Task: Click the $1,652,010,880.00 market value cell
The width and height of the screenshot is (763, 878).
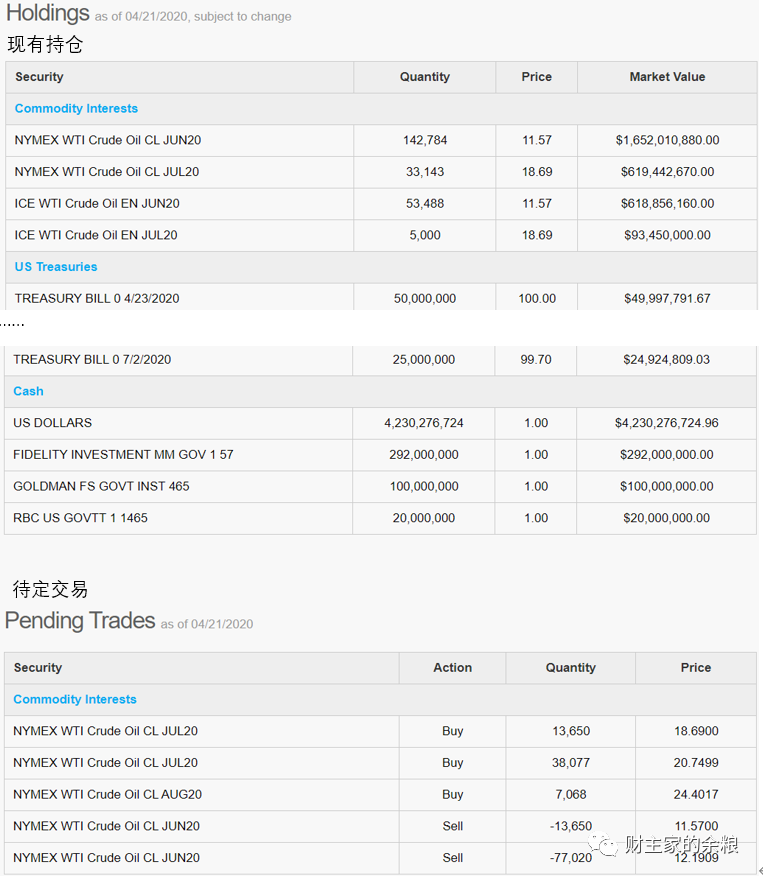Action: click(x=667, y=140)
